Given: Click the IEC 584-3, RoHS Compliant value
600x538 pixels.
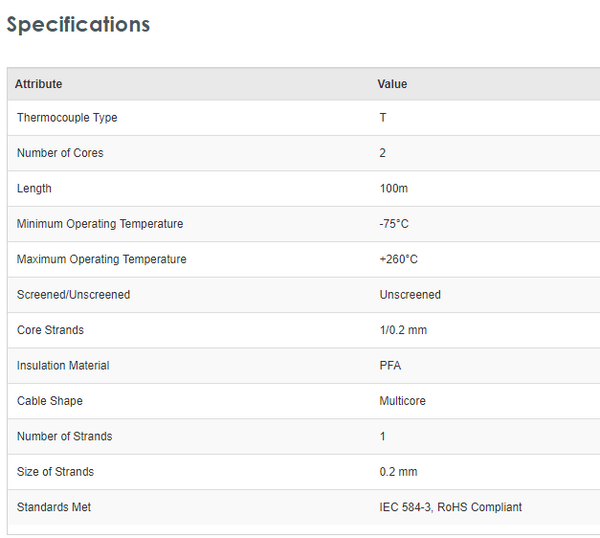Looking at the screenshot, I should [450, 507].
